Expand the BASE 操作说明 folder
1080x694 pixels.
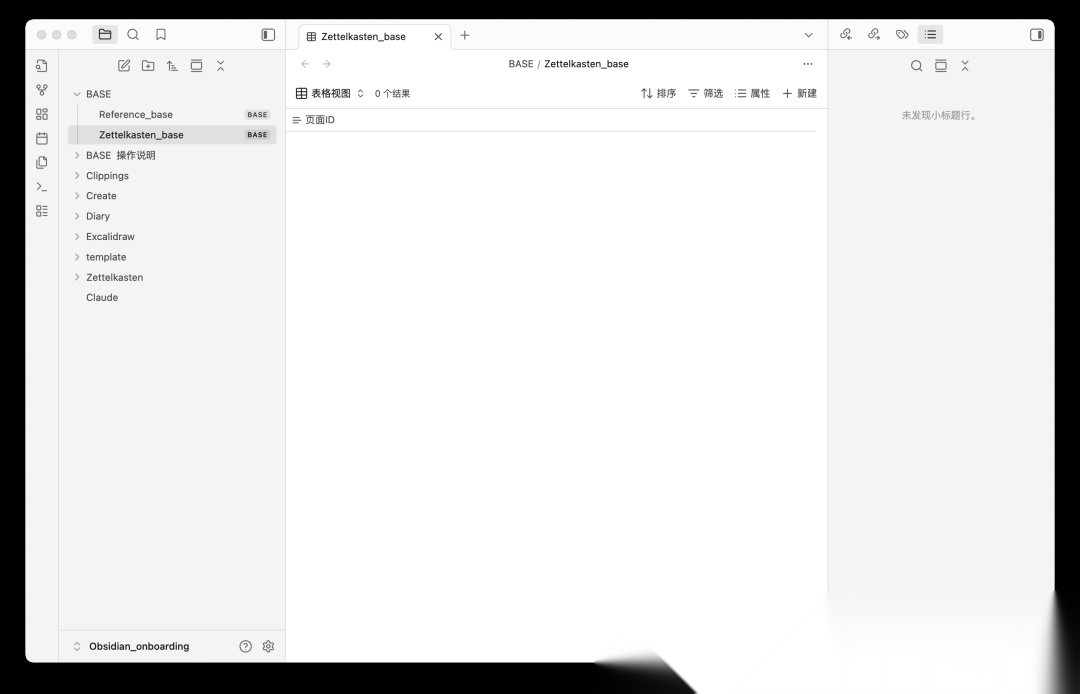click(x=172, y=155)
